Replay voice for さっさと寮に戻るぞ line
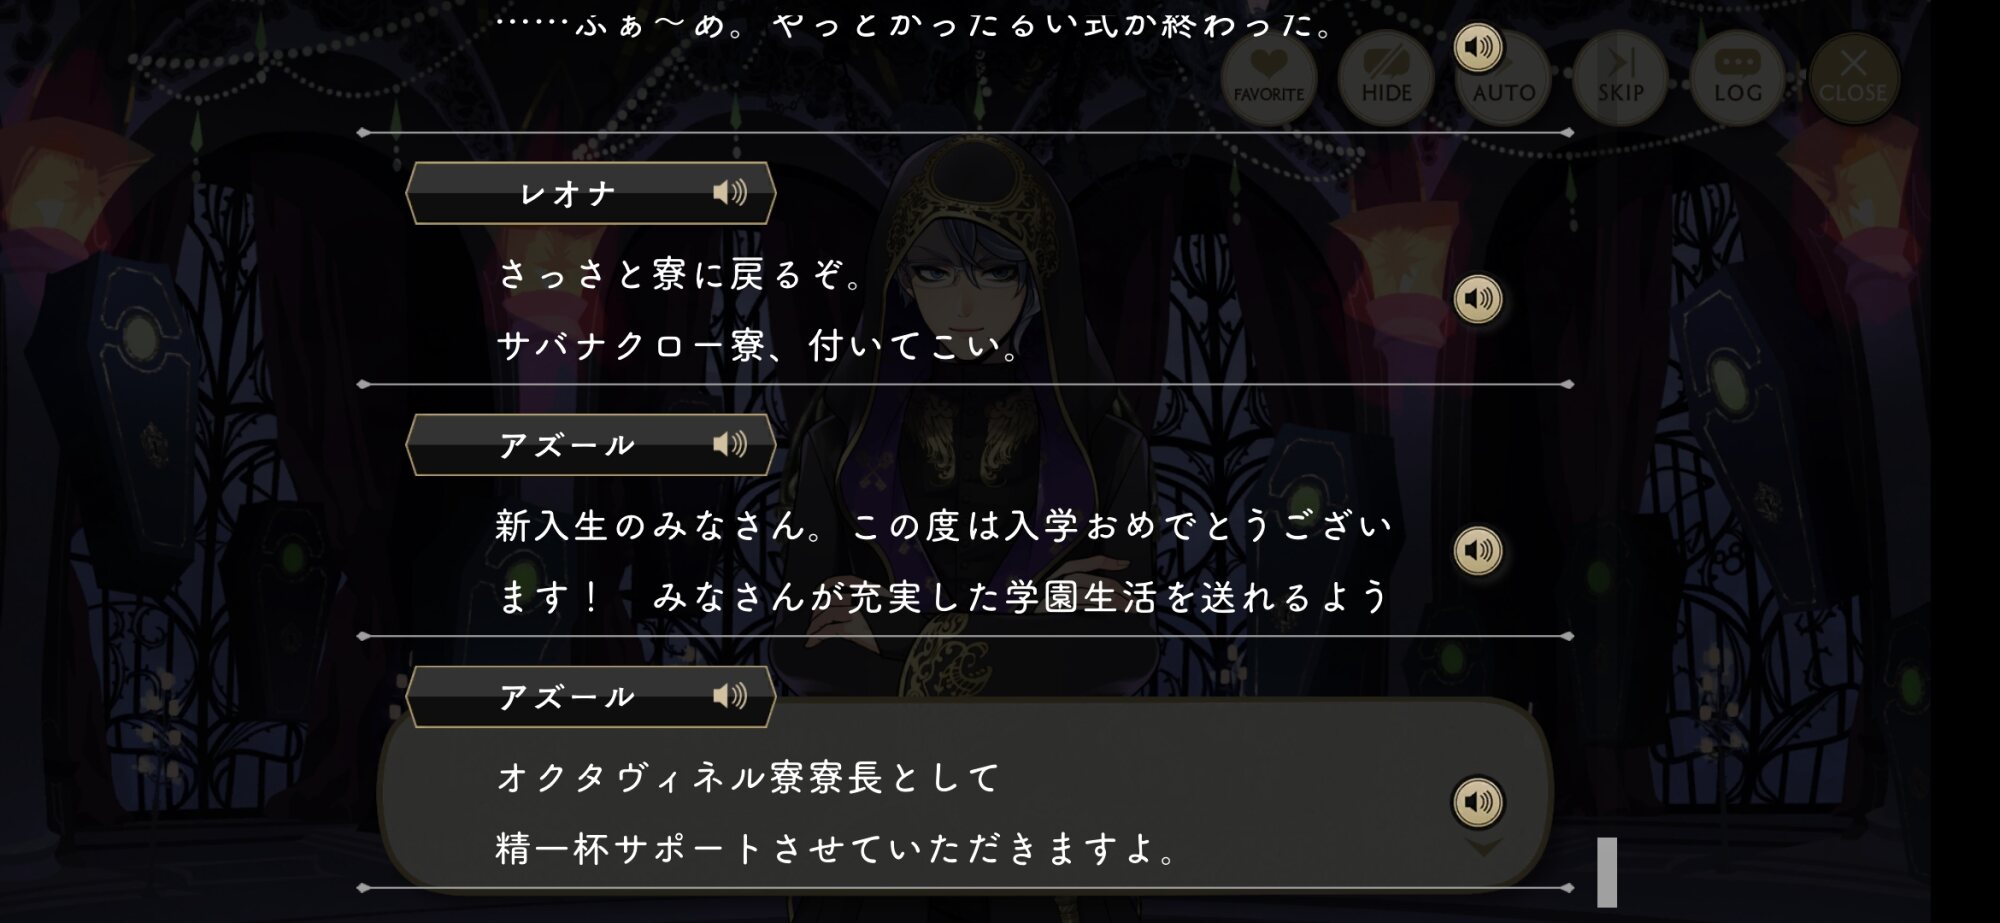Screen dimensions: 2000x923 1478,299
